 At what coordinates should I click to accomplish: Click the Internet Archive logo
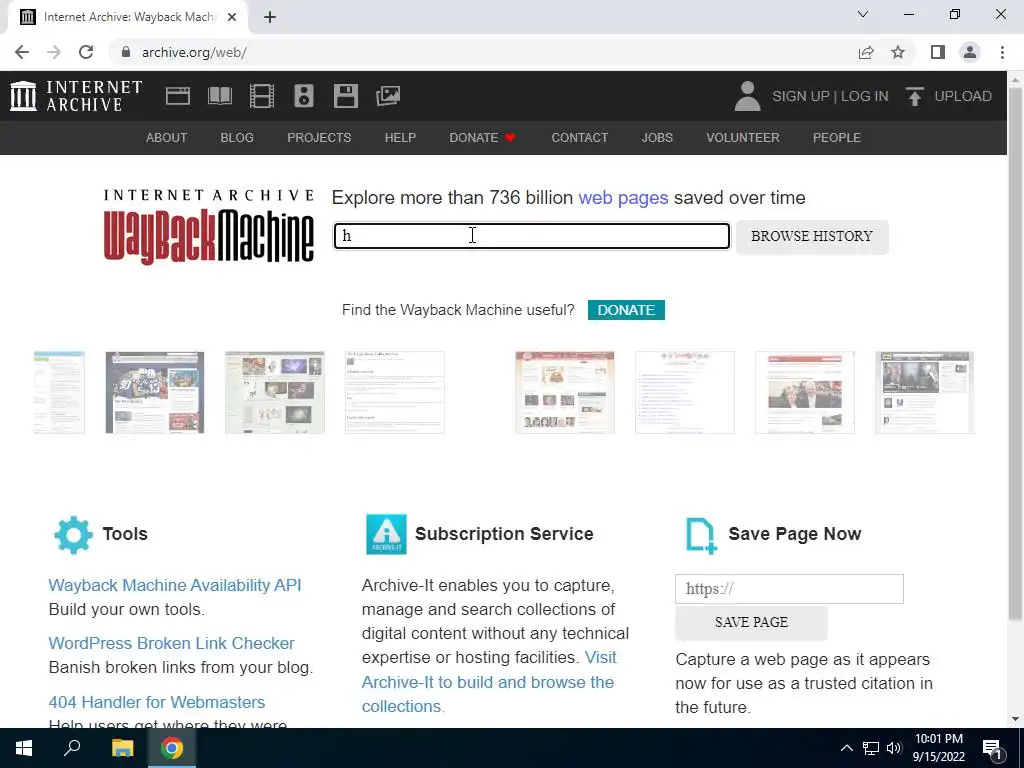(76, 96)
